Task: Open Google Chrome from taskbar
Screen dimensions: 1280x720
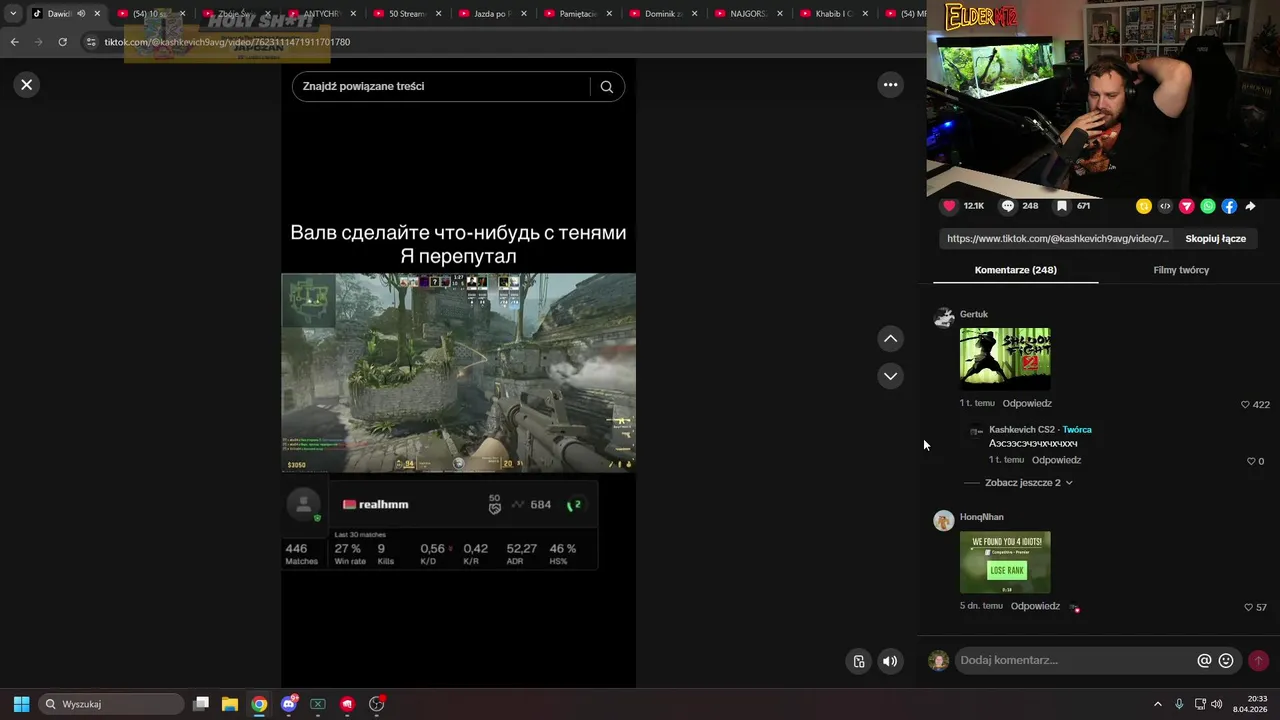Action: tap(259, 704)
